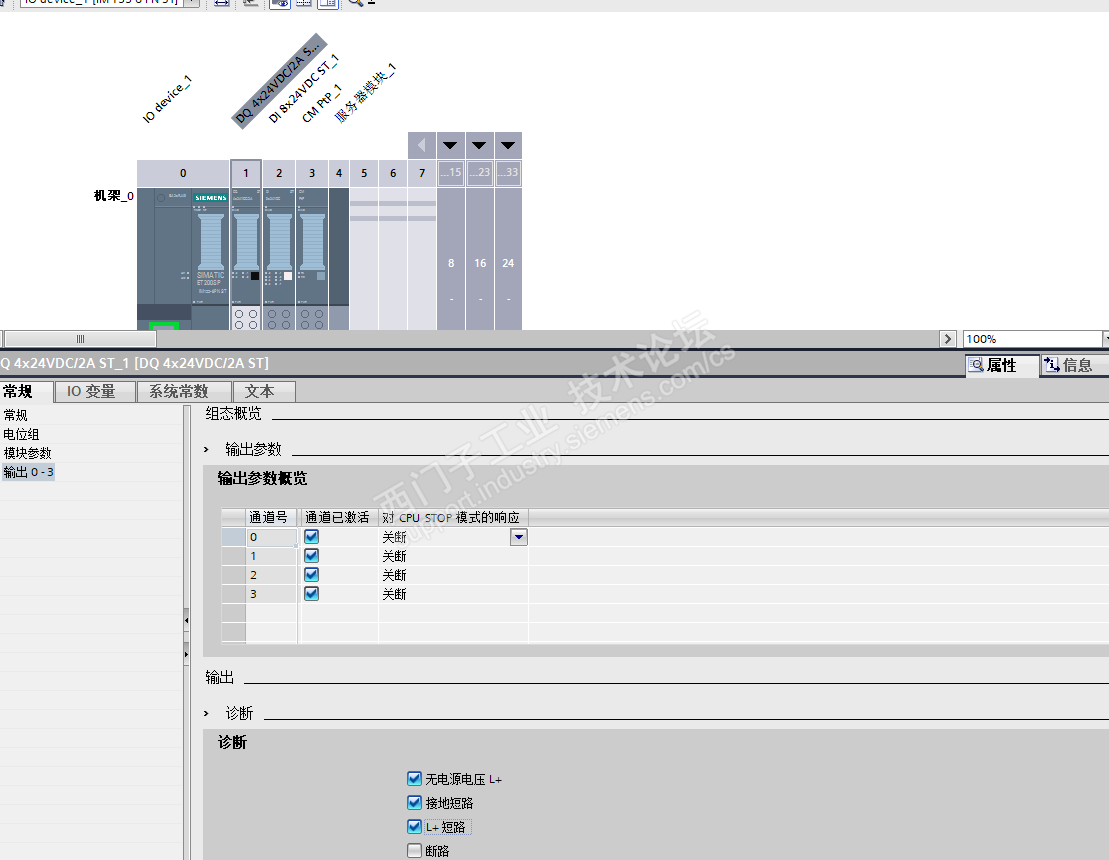The height and width of the screenshot is (860, 1109).
Task: Click the IO device_1 rack label
Action: click(x=167, y=99)
